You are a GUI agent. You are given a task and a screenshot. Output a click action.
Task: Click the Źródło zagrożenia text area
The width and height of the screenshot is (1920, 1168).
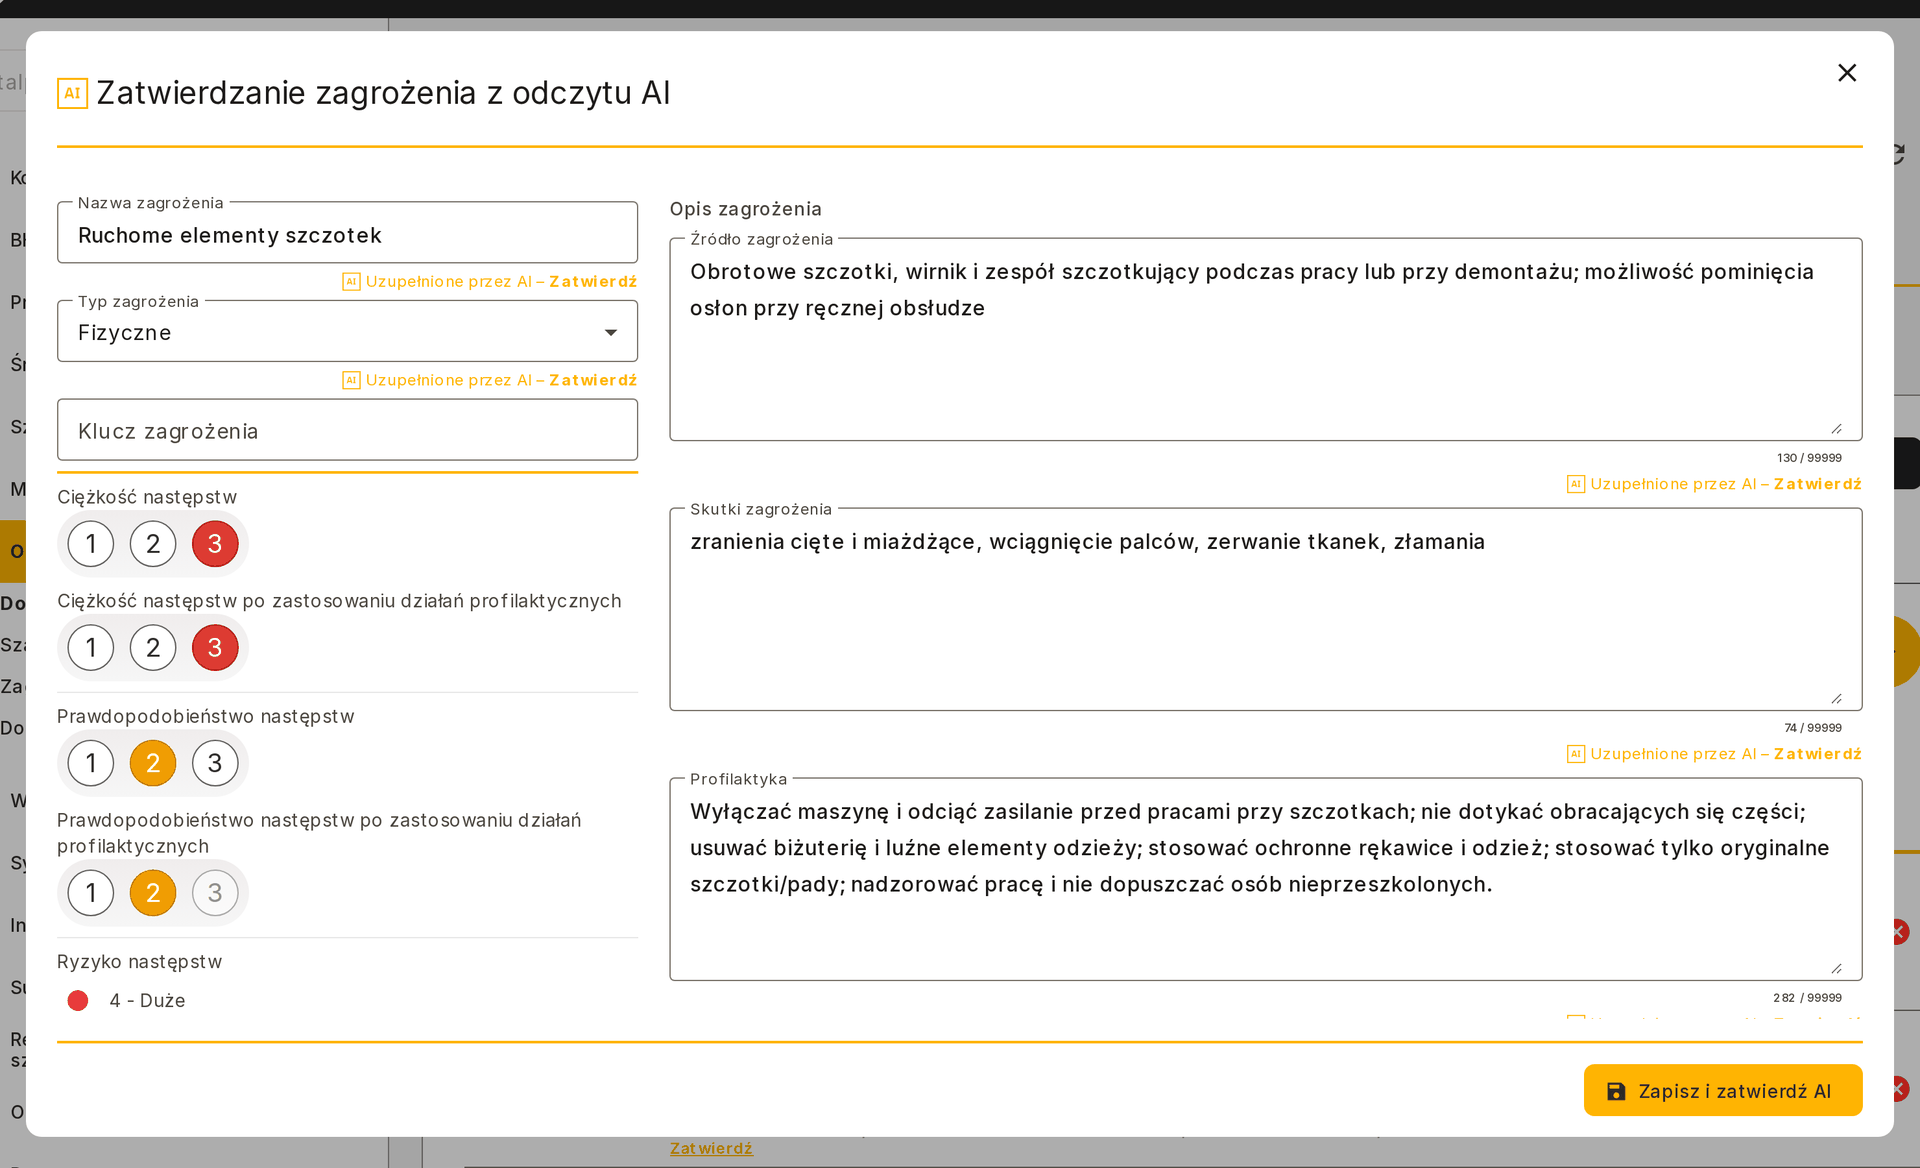tap(1265, 340)
